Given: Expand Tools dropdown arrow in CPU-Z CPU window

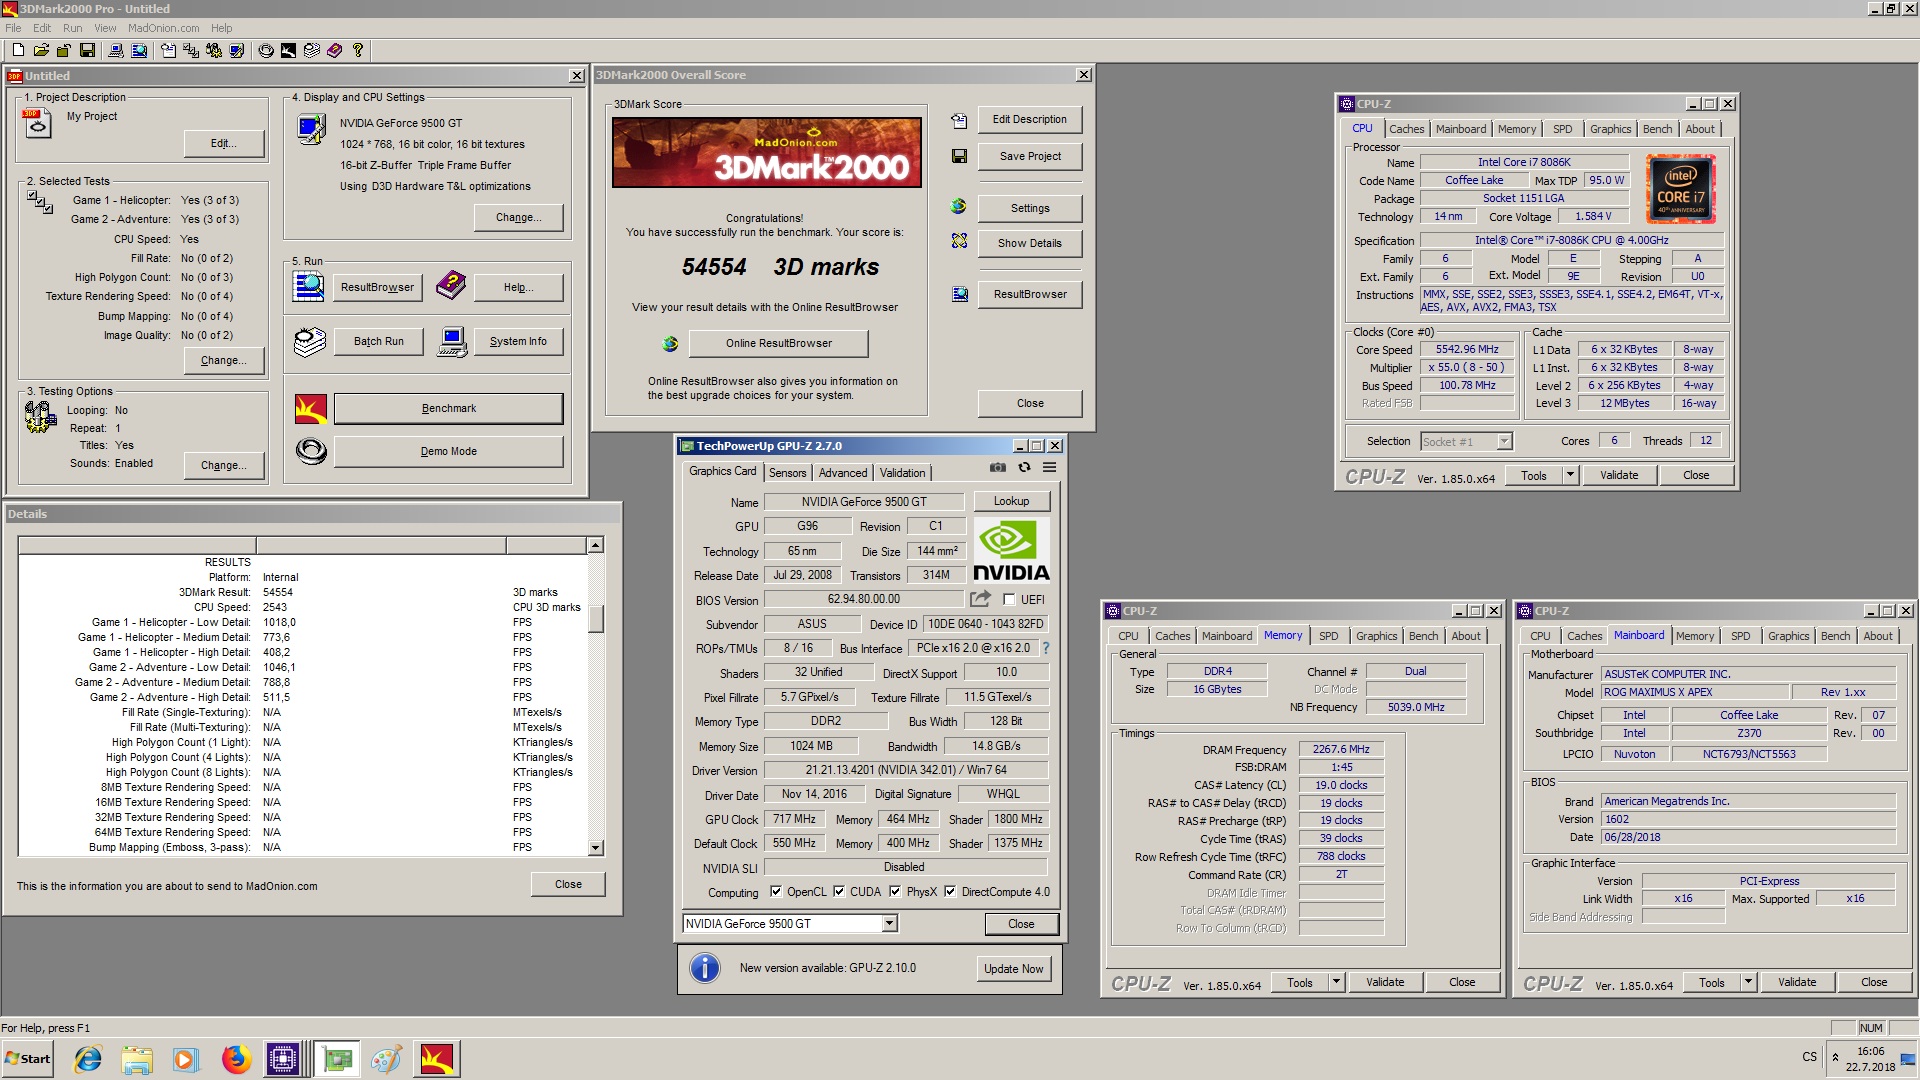Looking at the screenshot, I should click(x=1570, y=475).
